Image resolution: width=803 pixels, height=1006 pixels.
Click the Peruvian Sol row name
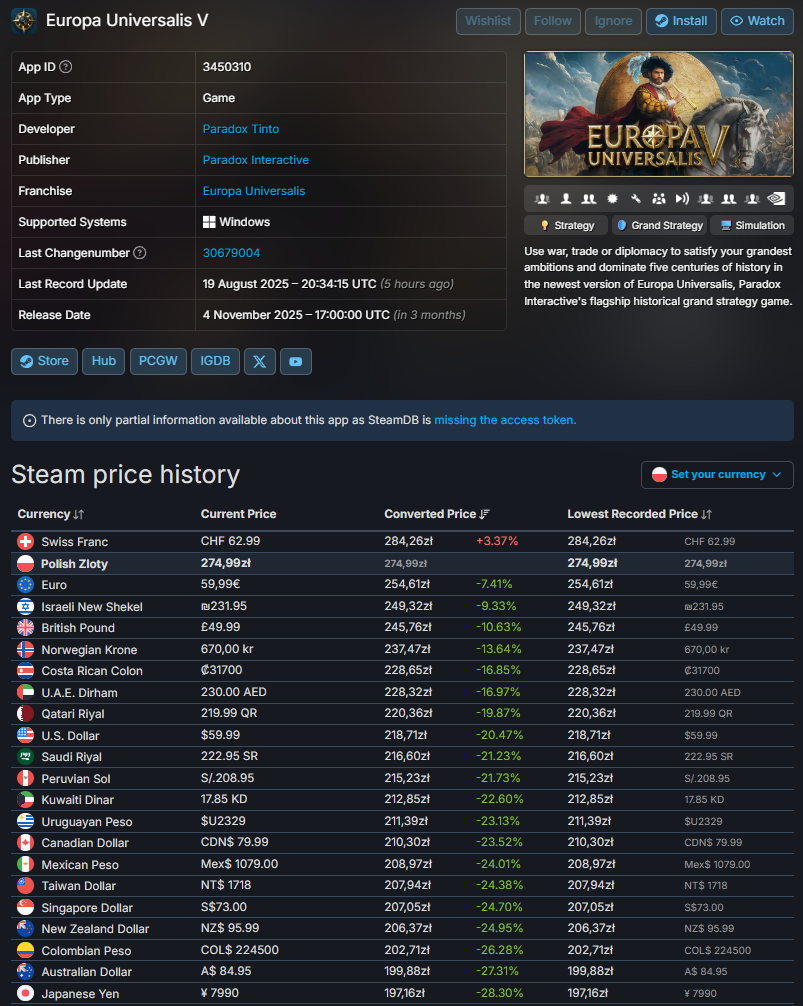point(76,778)
